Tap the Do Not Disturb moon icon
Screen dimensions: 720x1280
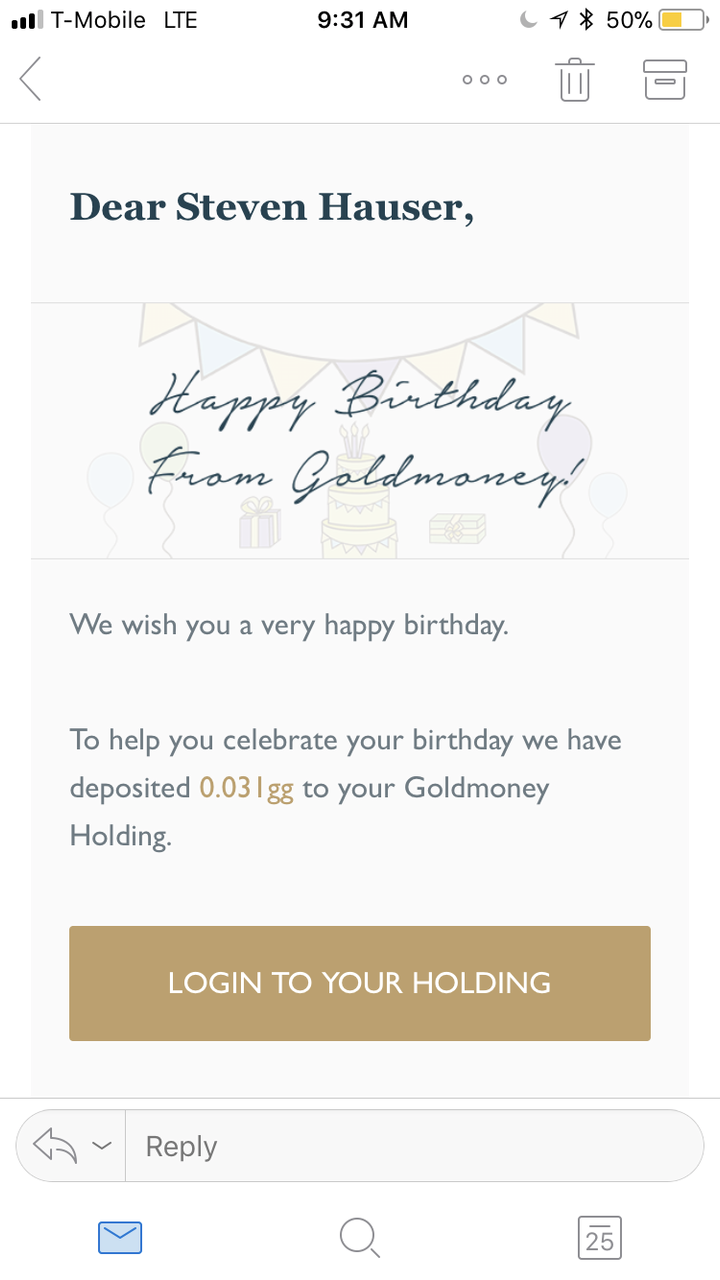(x=529, y=20)
